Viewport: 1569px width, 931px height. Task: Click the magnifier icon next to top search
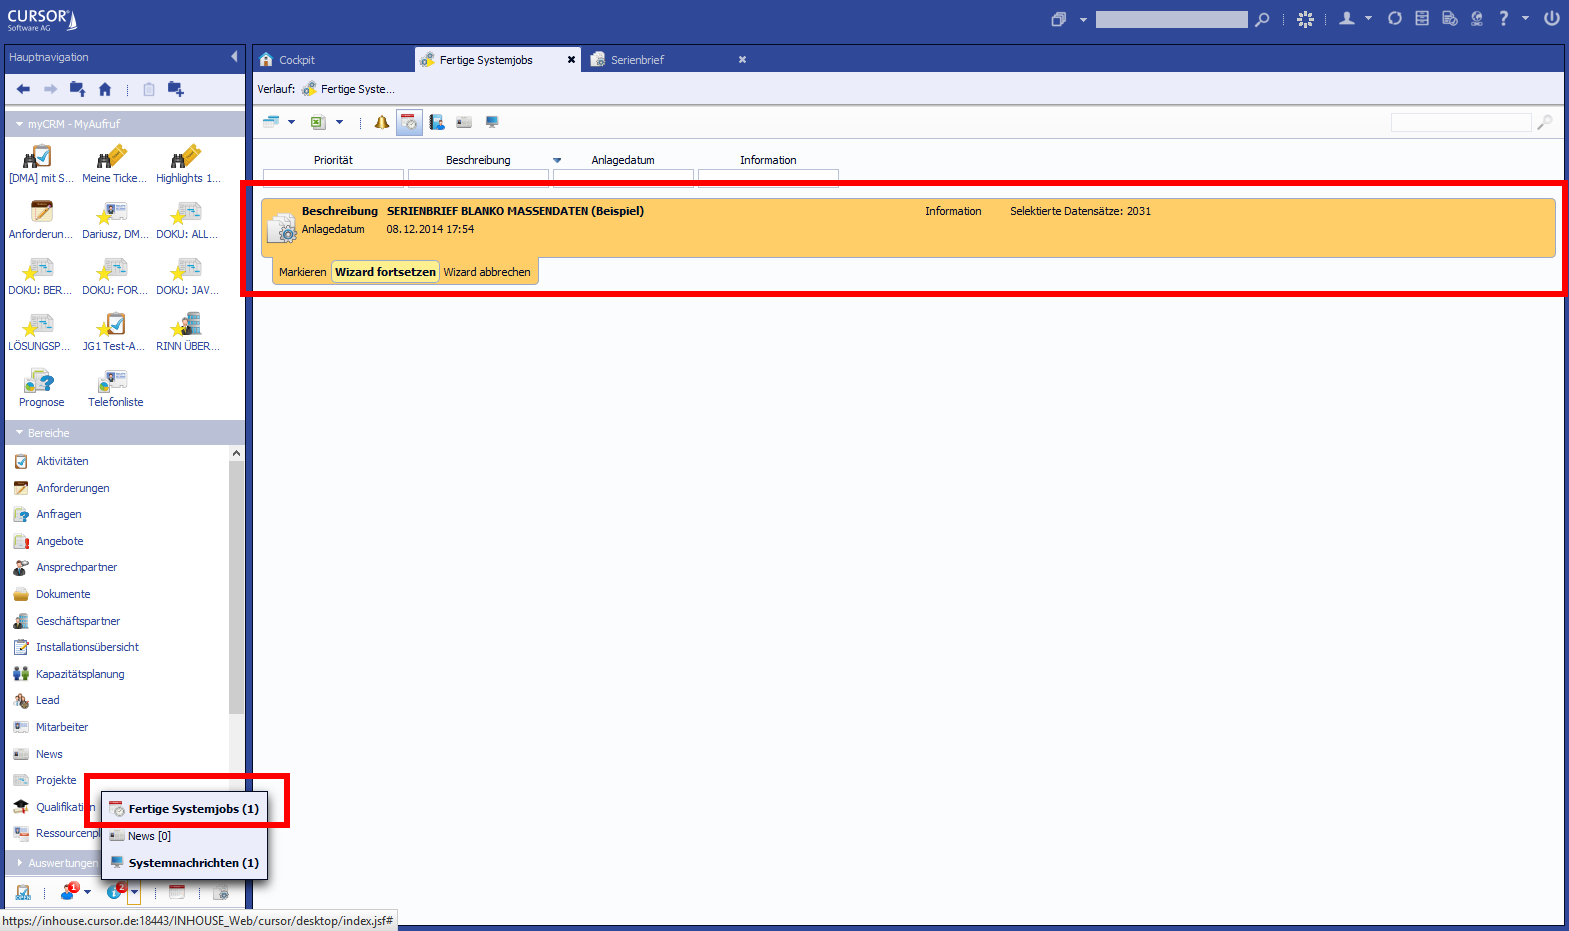pos(1262,19)
